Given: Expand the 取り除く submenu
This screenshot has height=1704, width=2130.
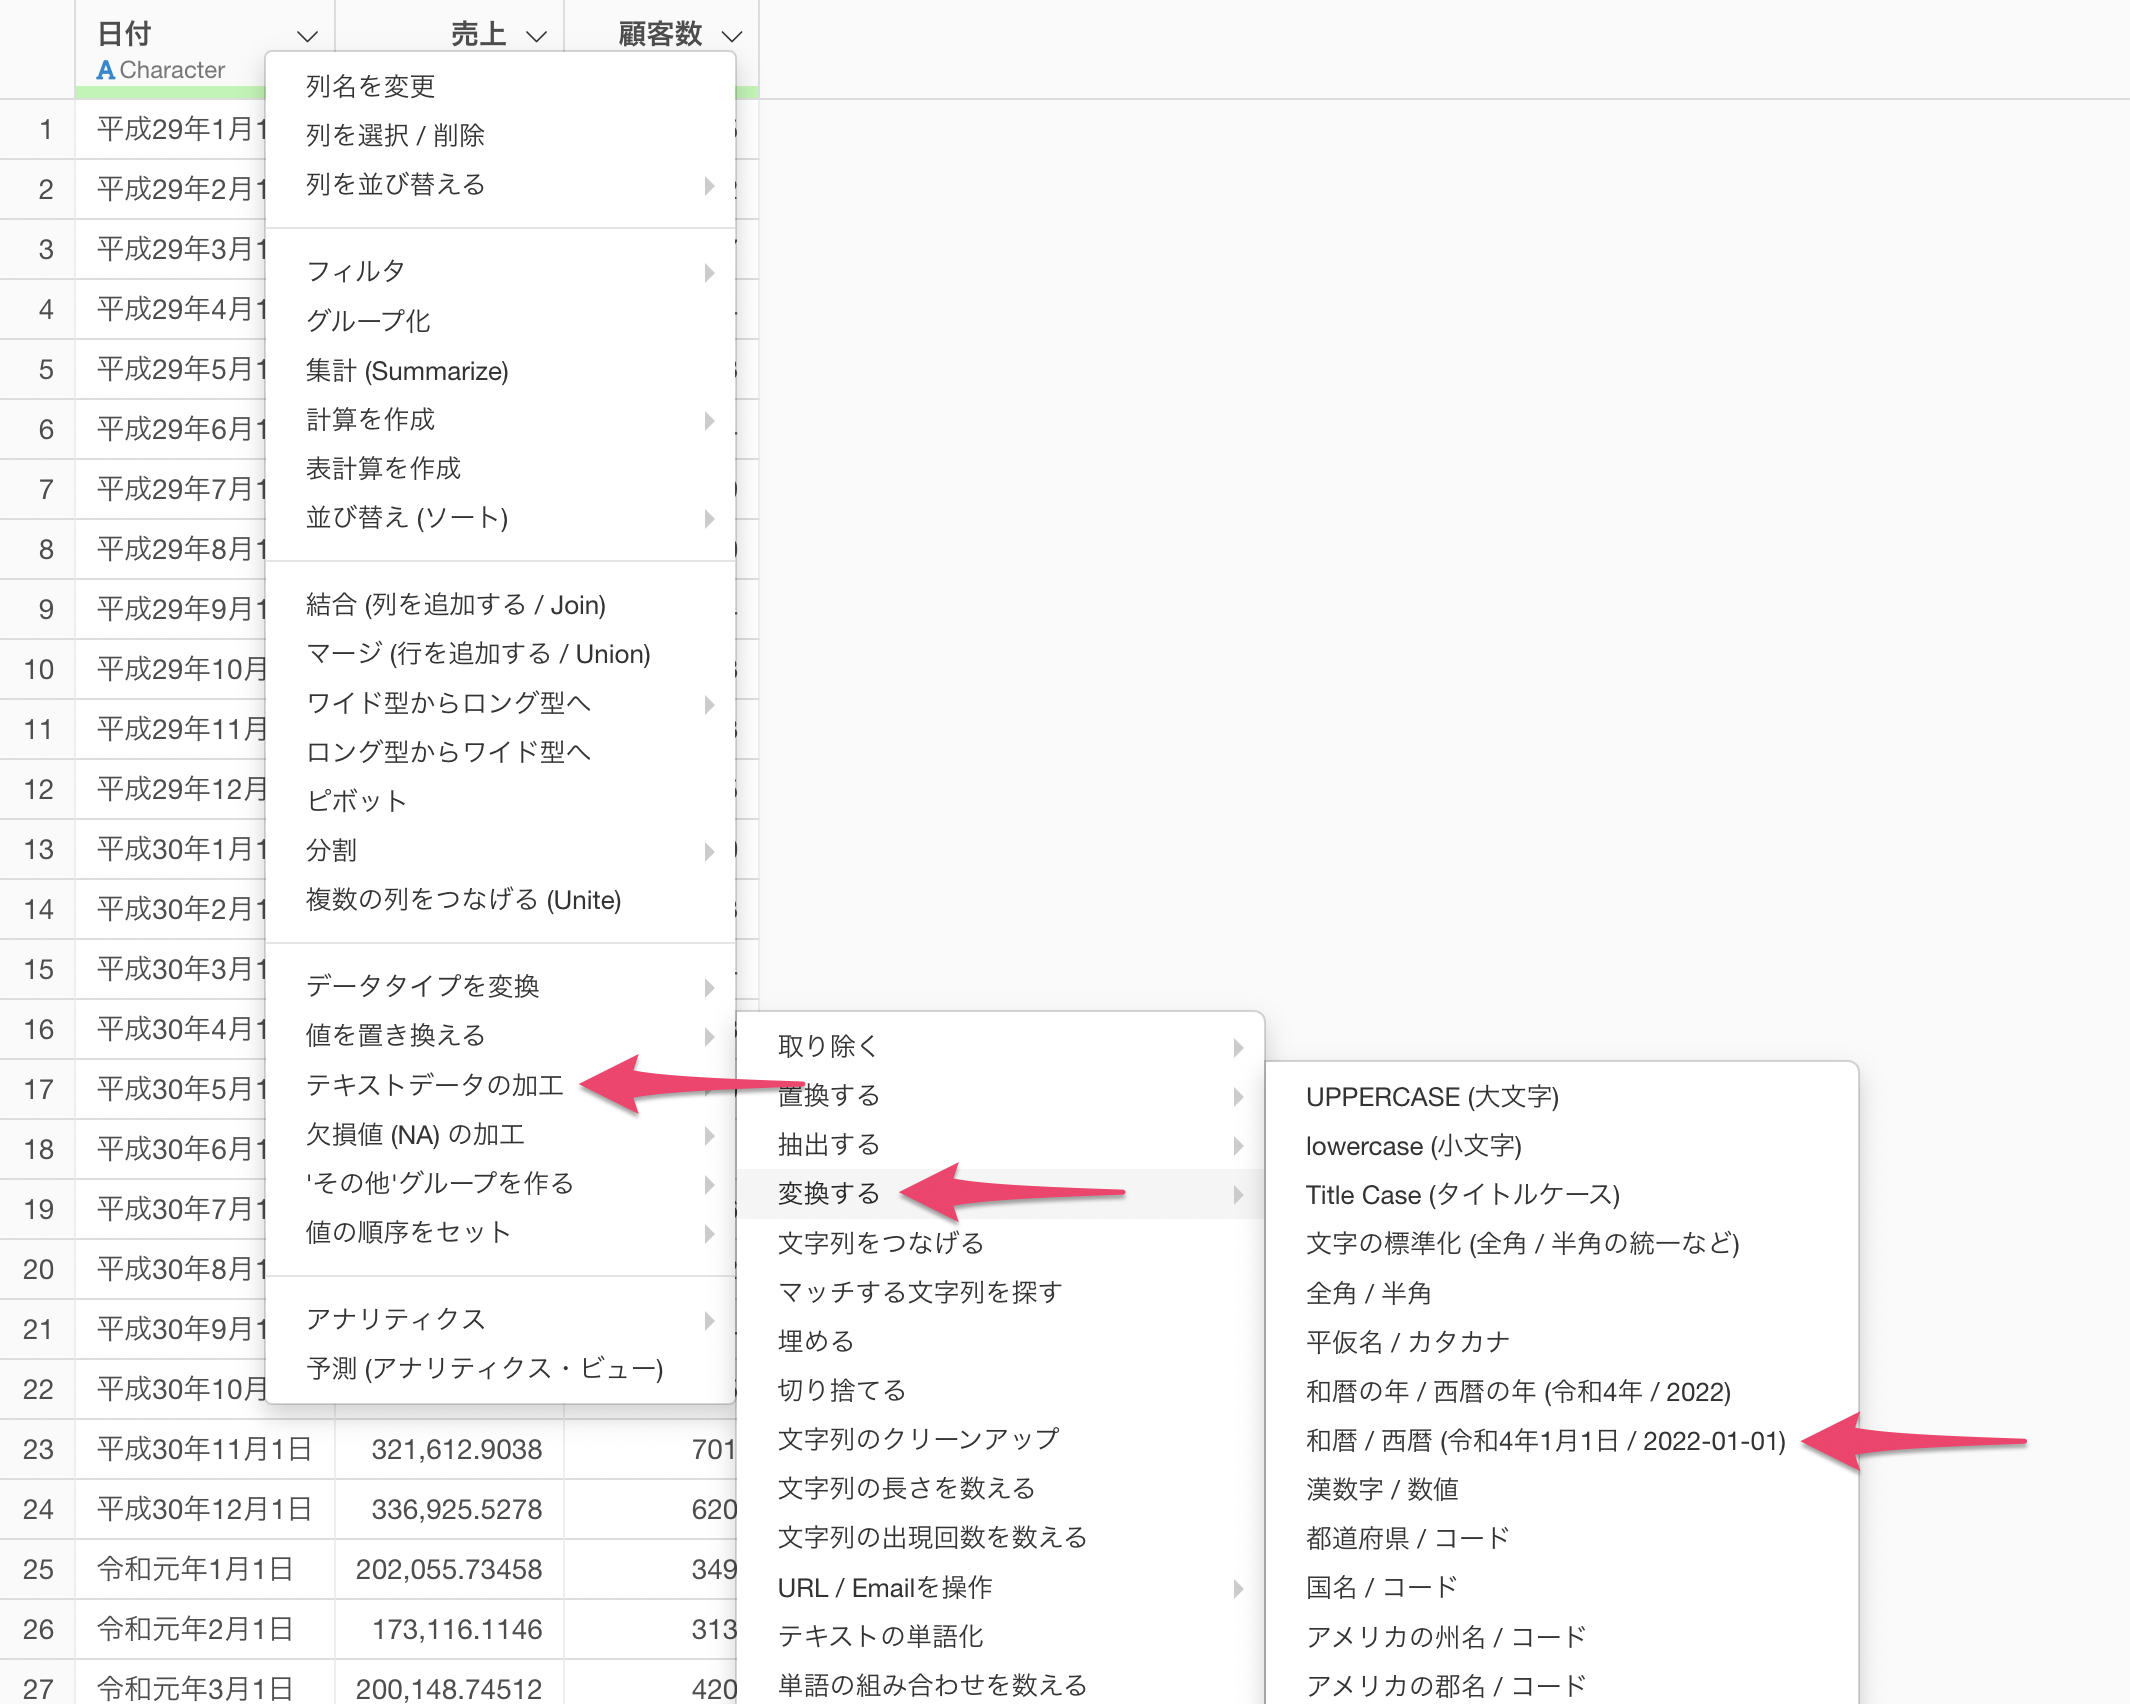Looking at the screenshot, I should [x=1000, y=1046].
